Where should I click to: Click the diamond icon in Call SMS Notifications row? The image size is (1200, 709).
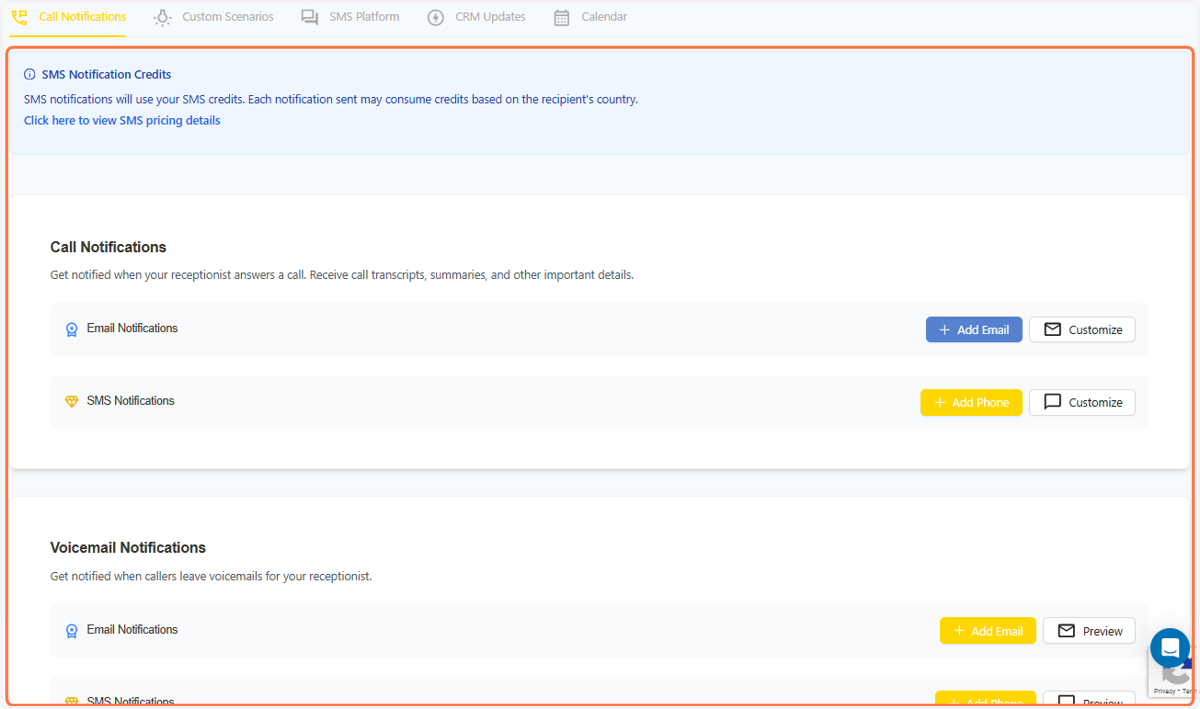coord(71,402)
